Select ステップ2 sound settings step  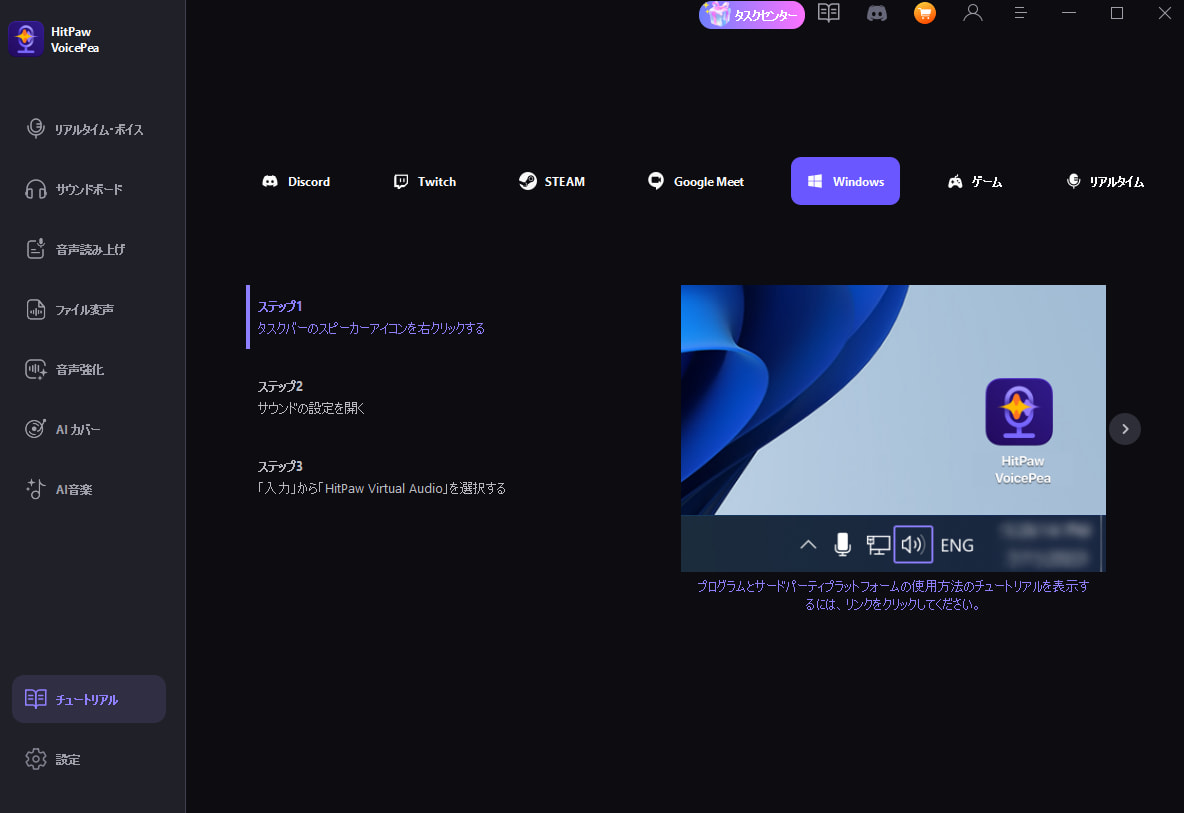point(310,397)
